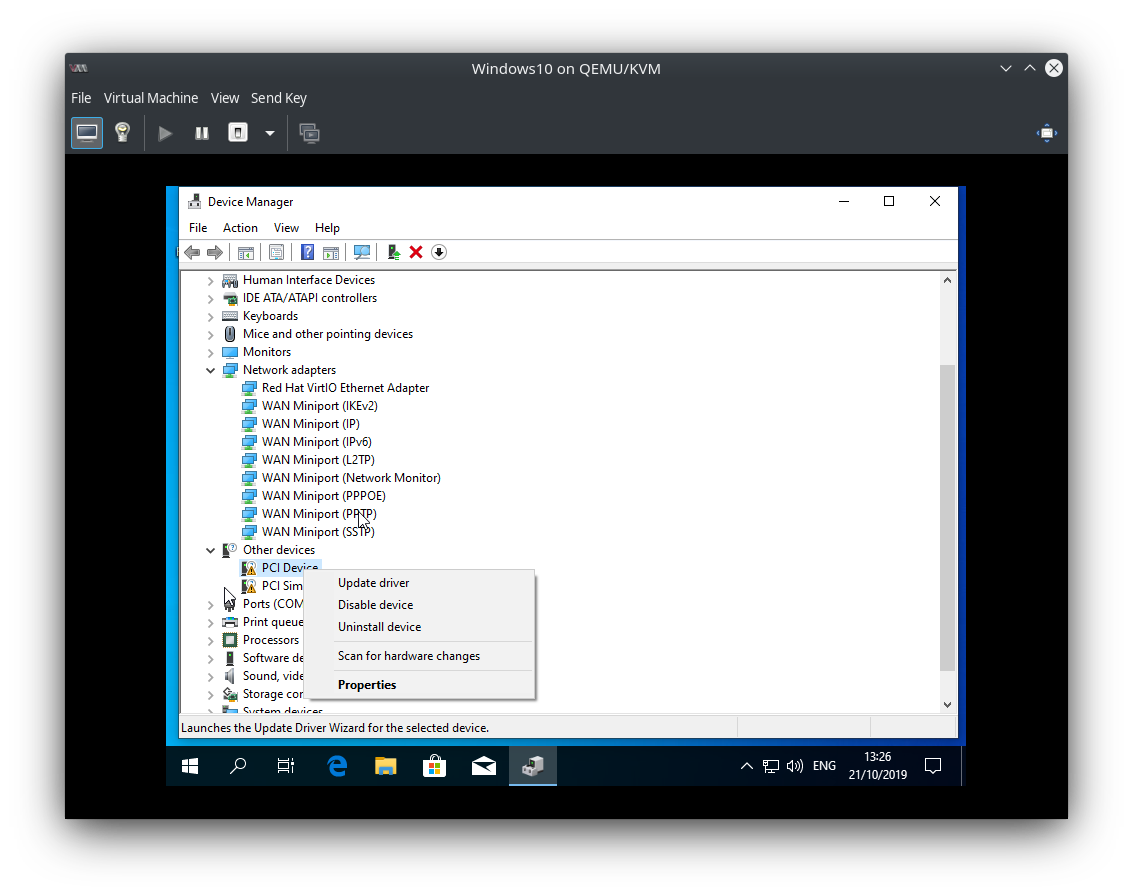This screenshot has height=896, width=1133.
Task: Open virt-manager File menu
Action: pyautogui.click(x=81, y=98)
